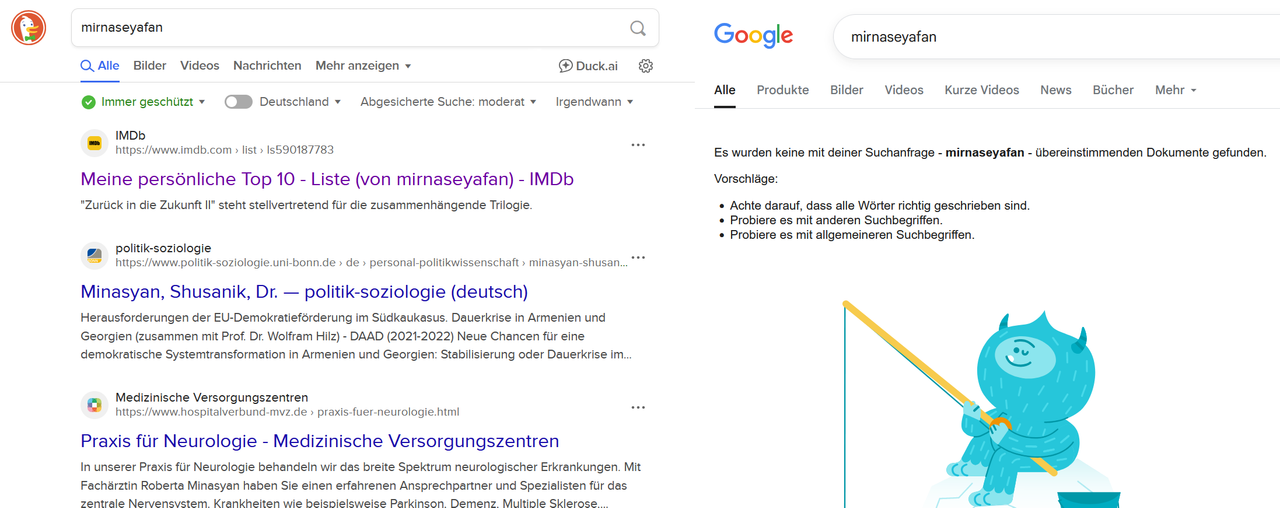Click Achte darauf suggestion text
Image resolution: width=1280 pixels, height=508 pixels.
[x=880, y=205]
